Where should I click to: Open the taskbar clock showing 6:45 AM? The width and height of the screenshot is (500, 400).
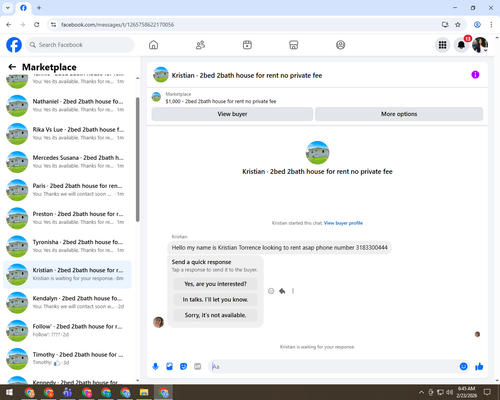coord(466,392)
